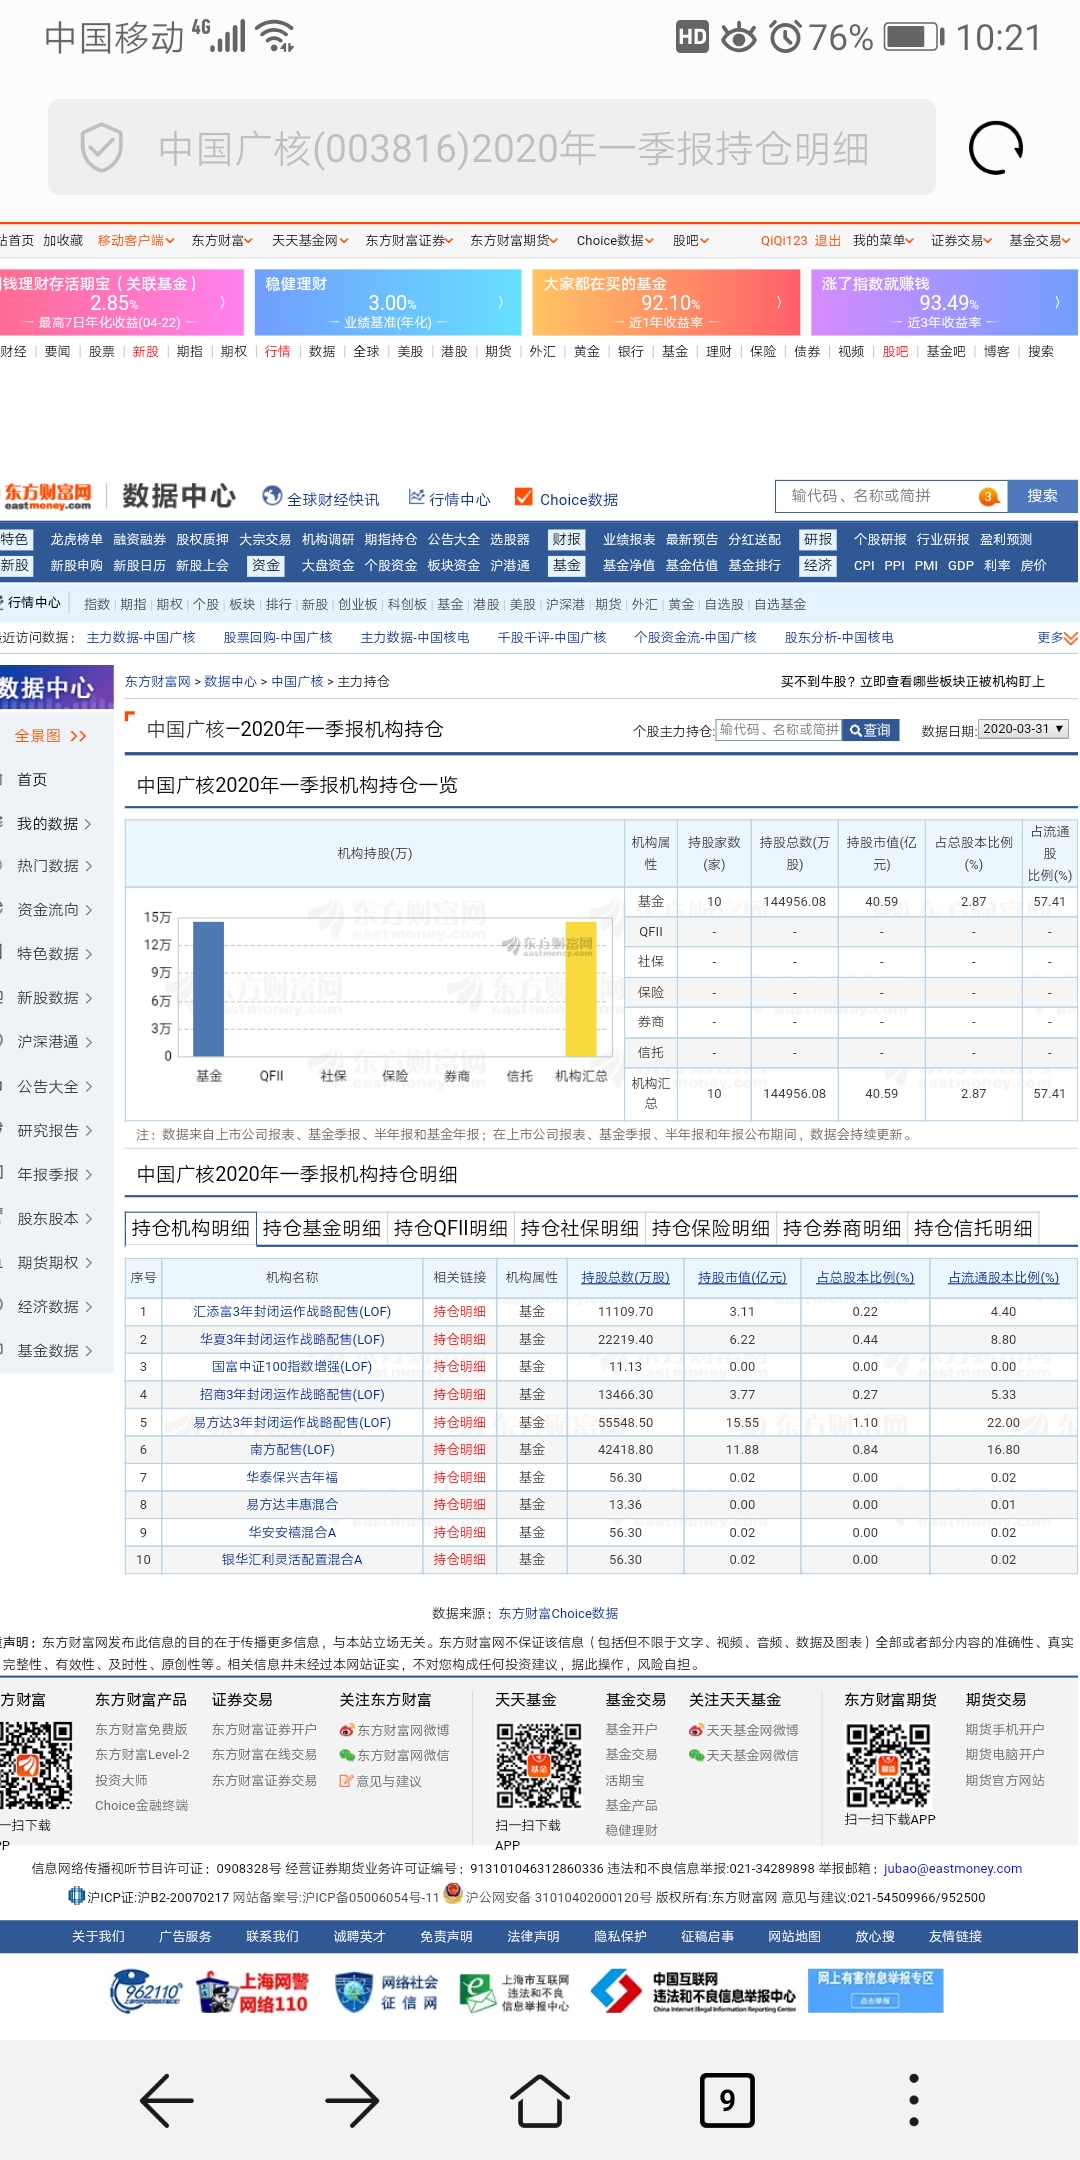The width and height of the screenshot is (1080, 2160).
Task: Open 隐私保护 in the footer bar
Action: (x=620, y=1937)
